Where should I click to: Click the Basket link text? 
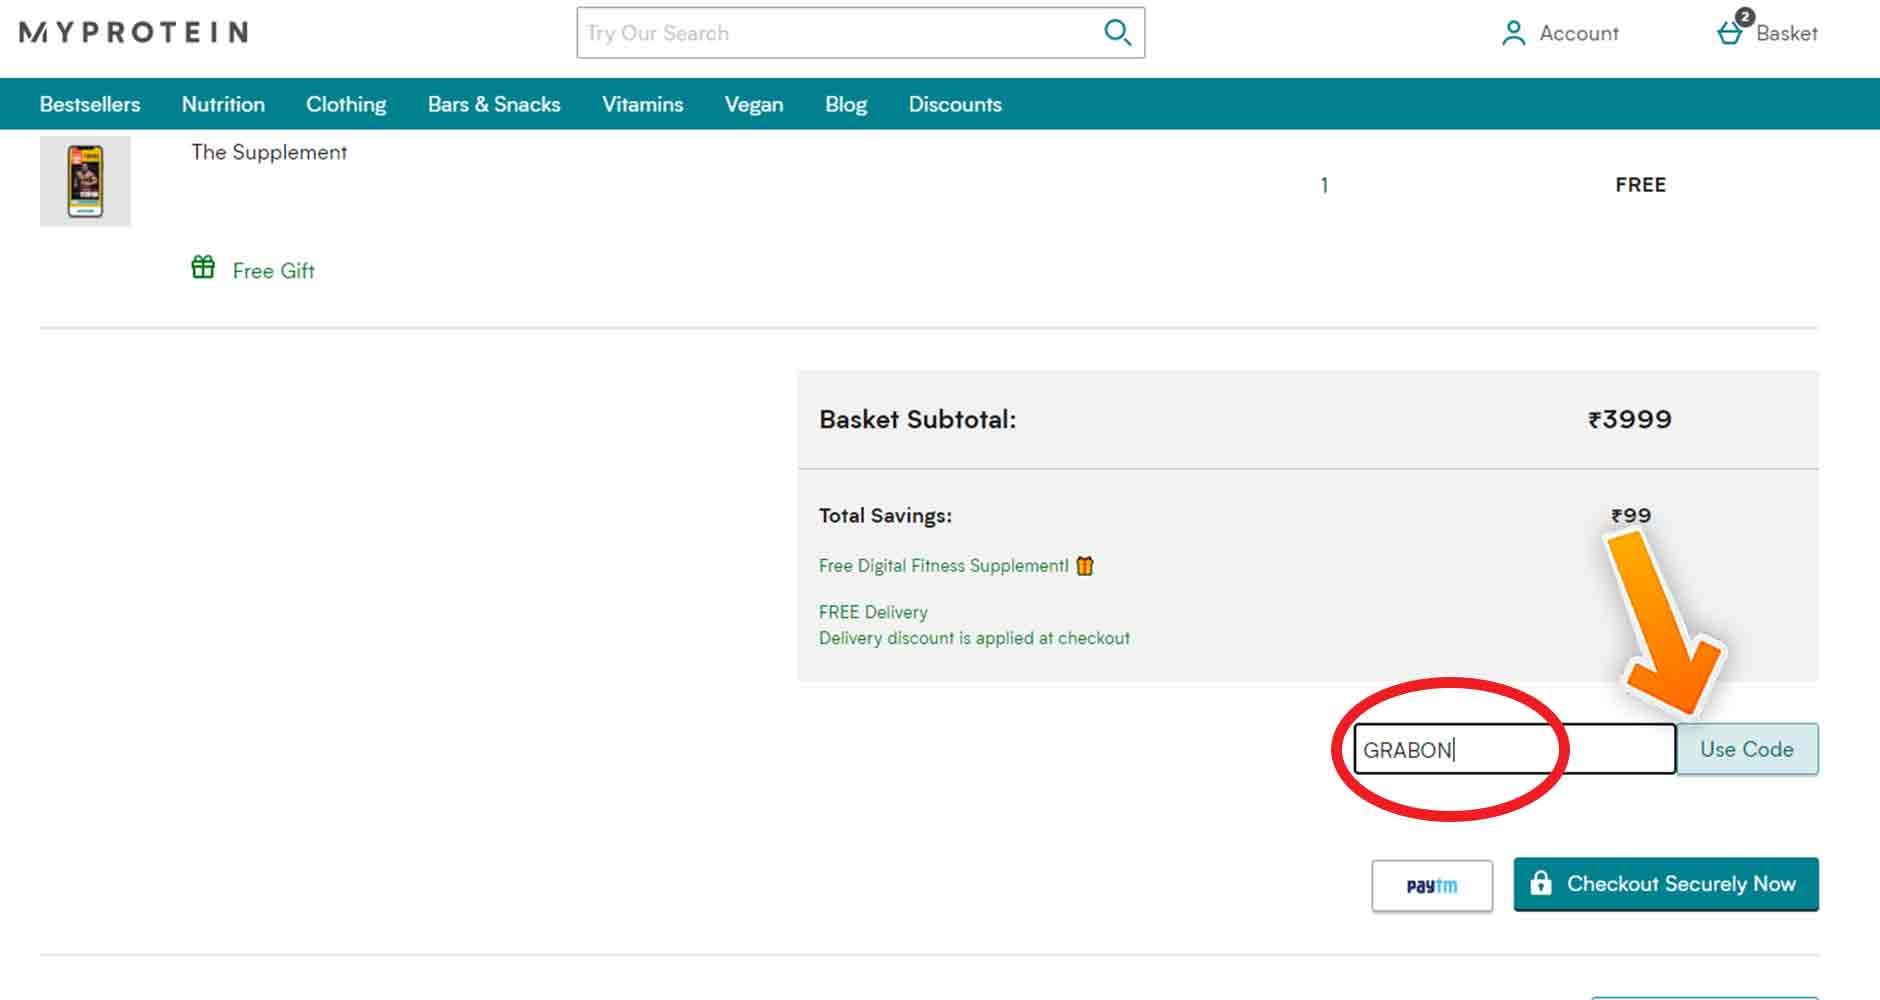point(1787,33)
